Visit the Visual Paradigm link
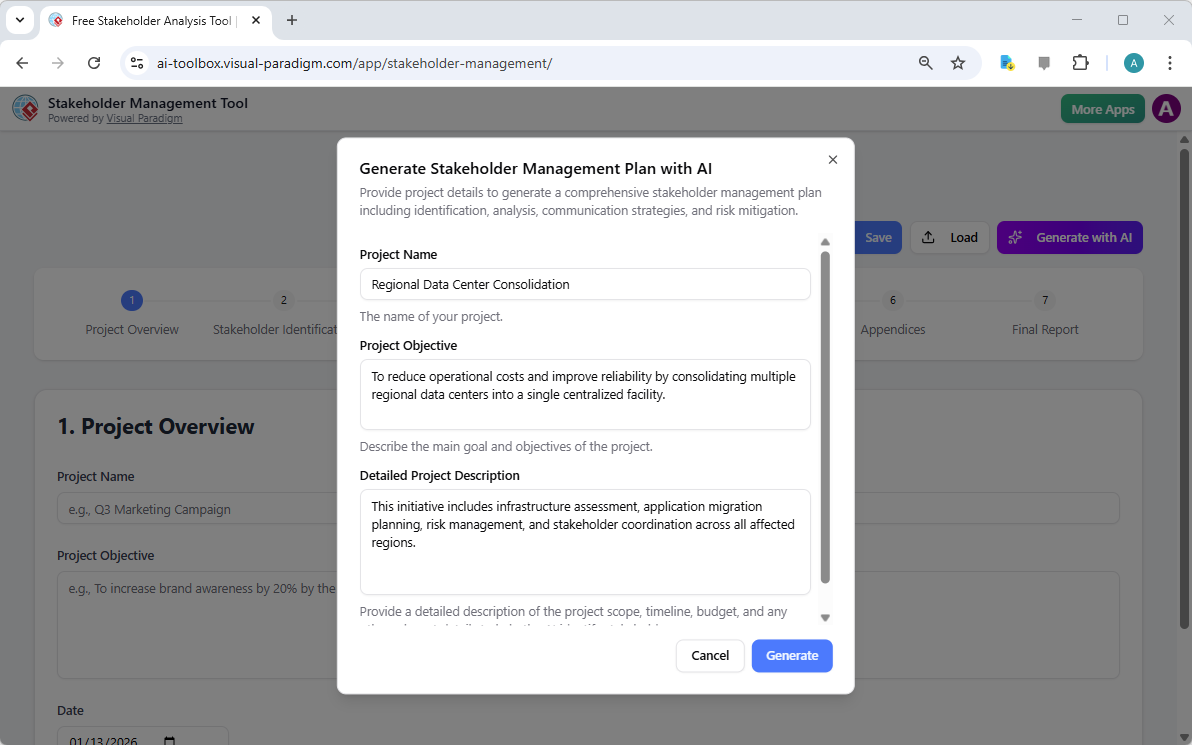 [x=144, y=117]
